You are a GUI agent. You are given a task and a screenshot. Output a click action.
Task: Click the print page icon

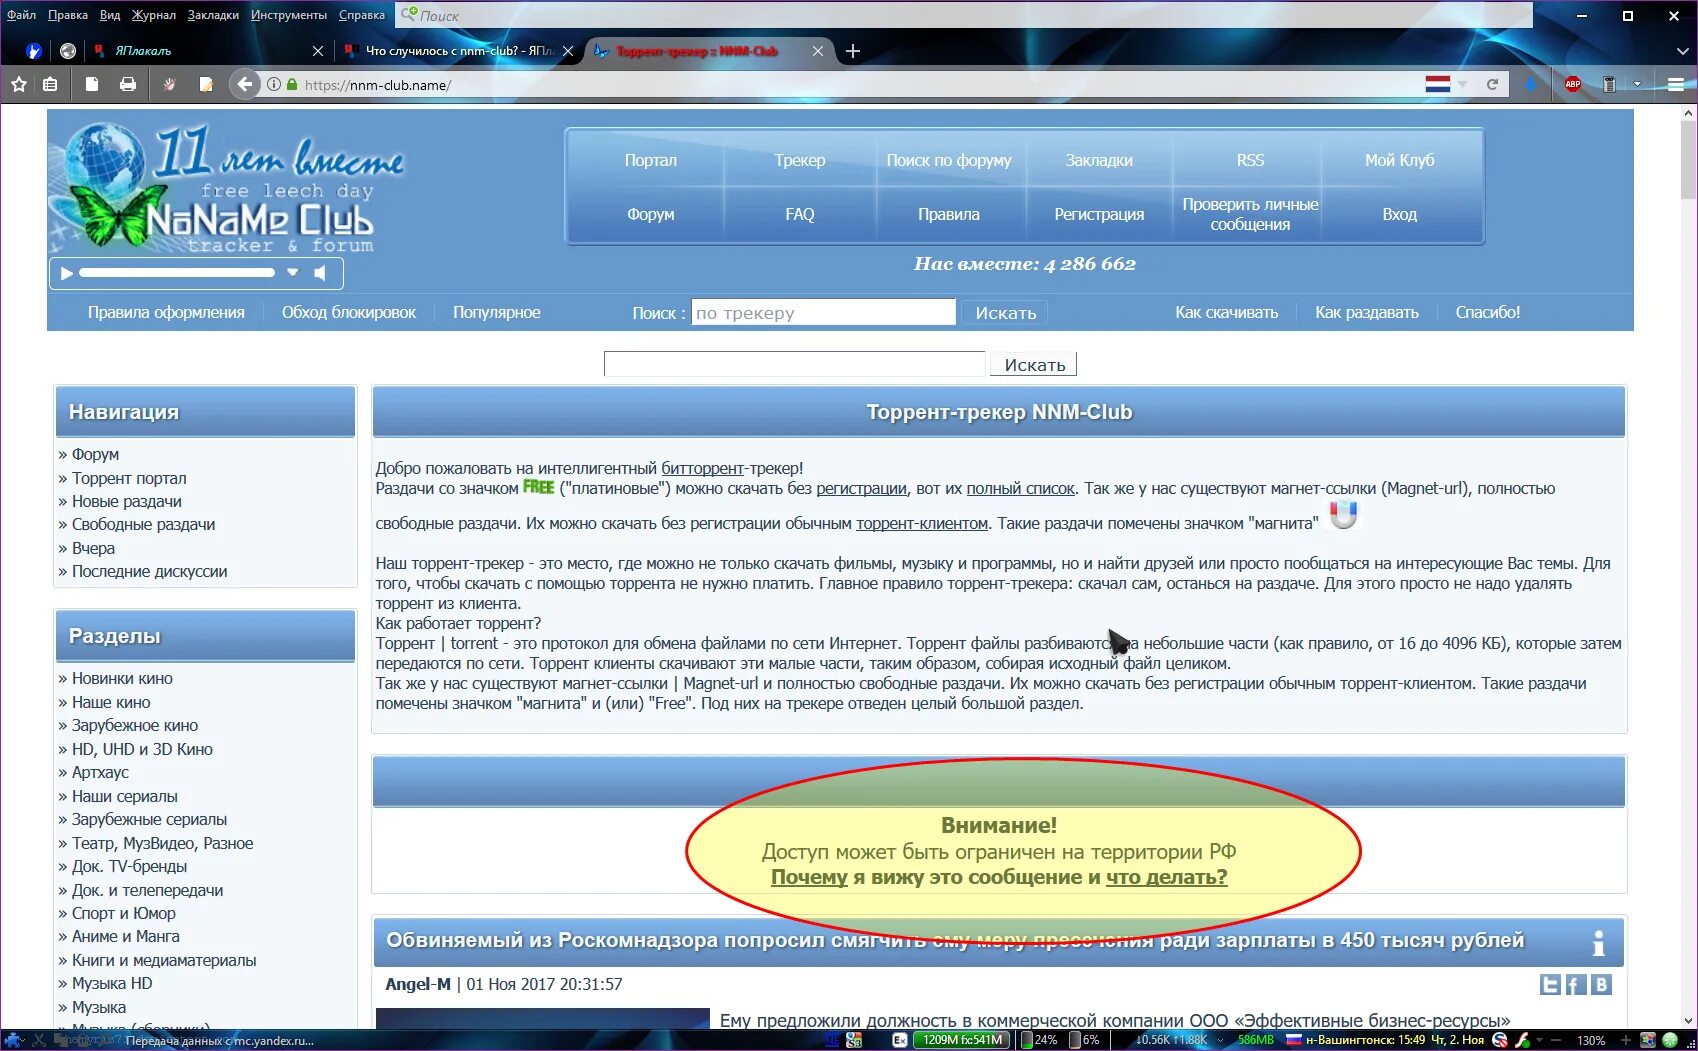[128, 85]
